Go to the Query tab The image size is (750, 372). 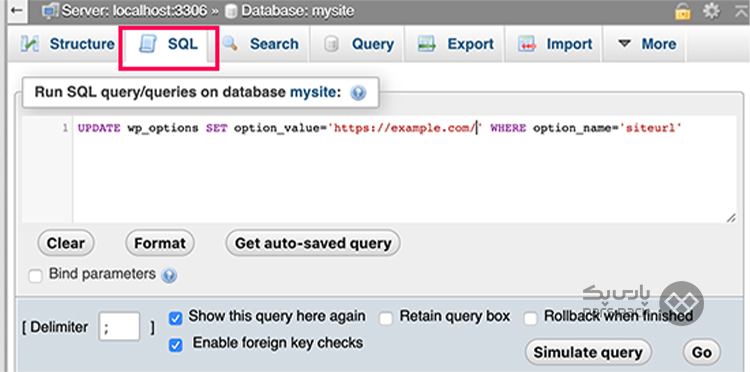(x=358, y=44)
